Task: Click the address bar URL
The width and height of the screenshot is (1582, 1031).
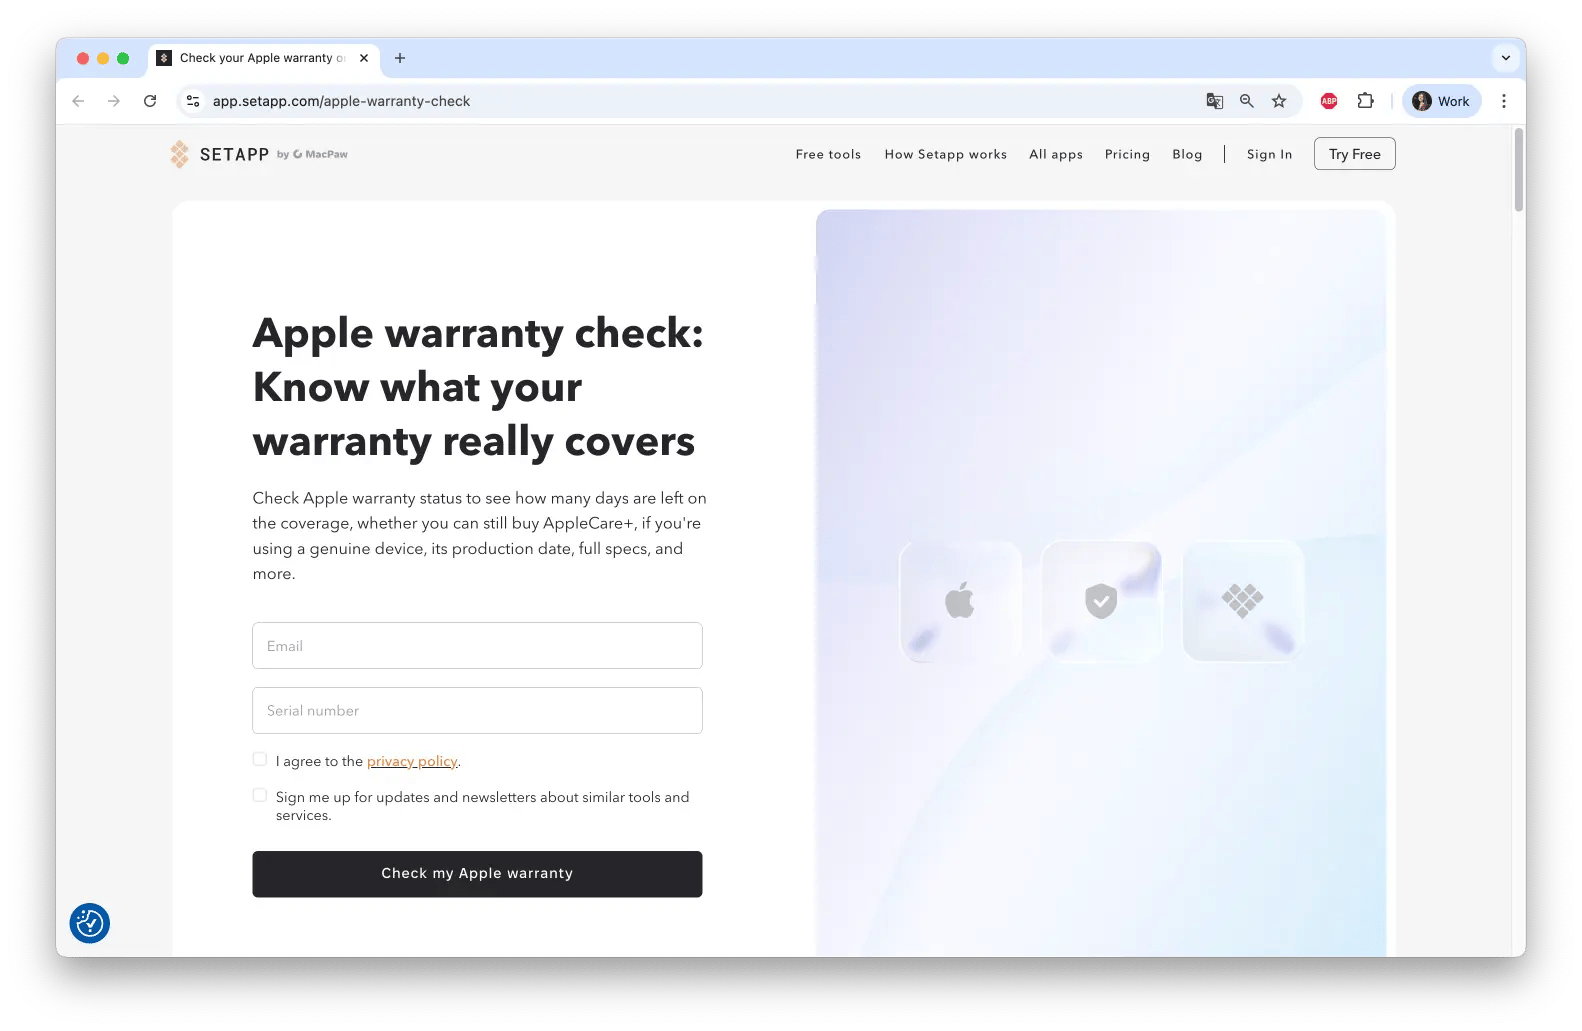Action: [341, 101]
